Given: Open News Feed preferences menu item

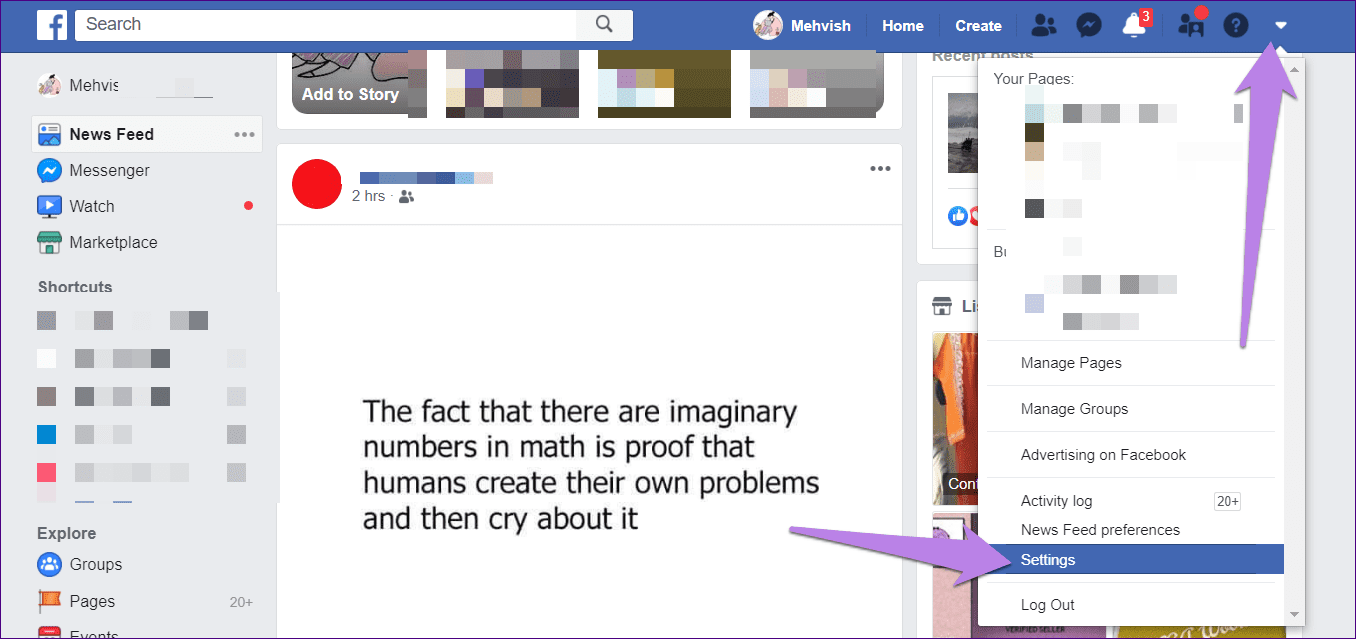Looking at the screenshot, I should [x=1100, y=530].
